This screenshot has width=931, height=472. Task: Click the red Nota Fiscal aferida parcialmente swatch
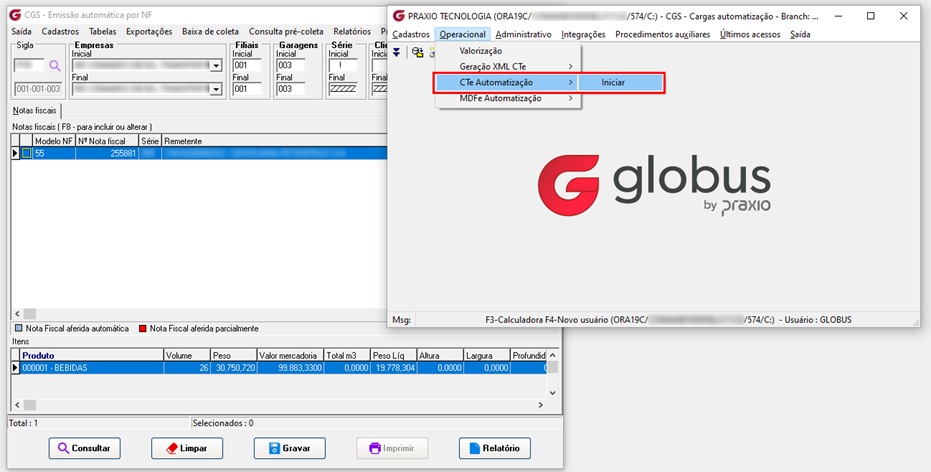click(142, 328)
